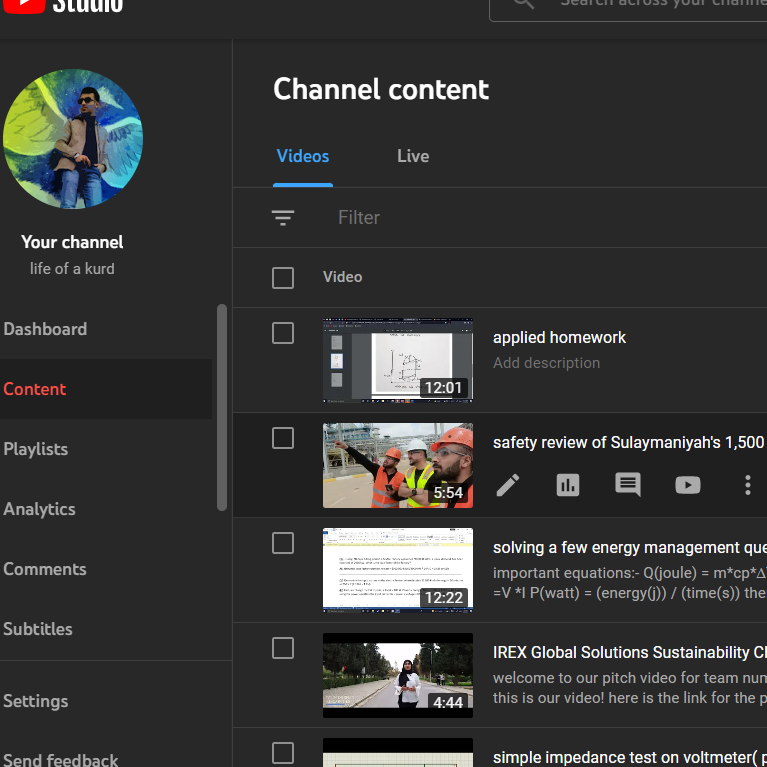Open Analytics in the sidebar
This screenshot has height=767, width=767.
tap(106, 509)
